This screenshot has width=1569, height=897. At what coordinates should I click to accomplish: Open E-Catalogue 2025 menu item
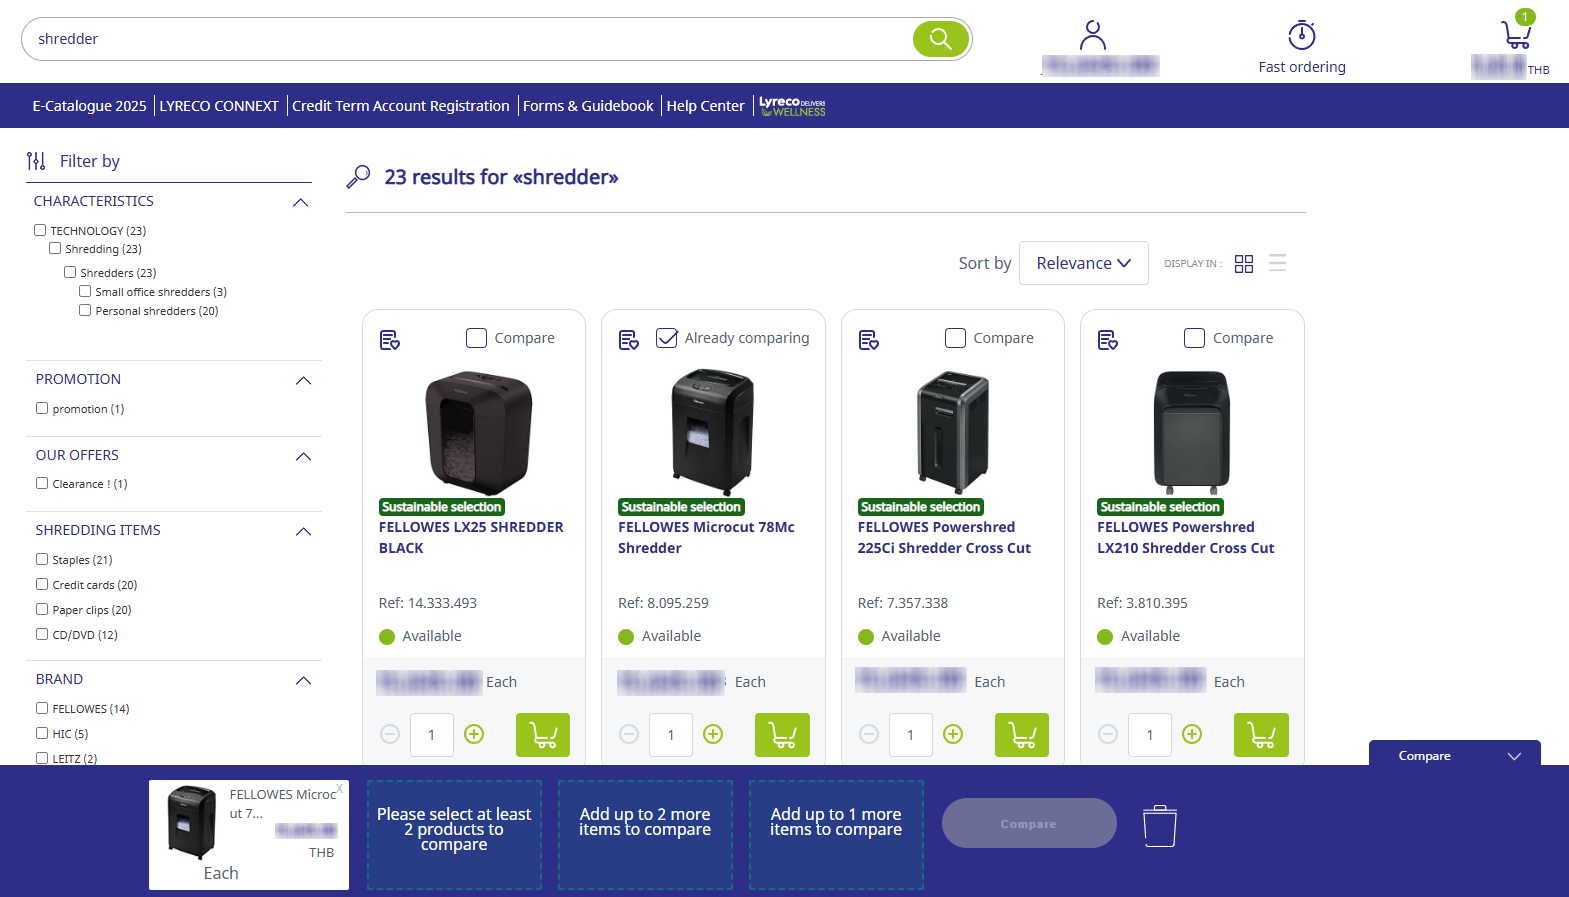pyautogui.click(x=89, y=106)
